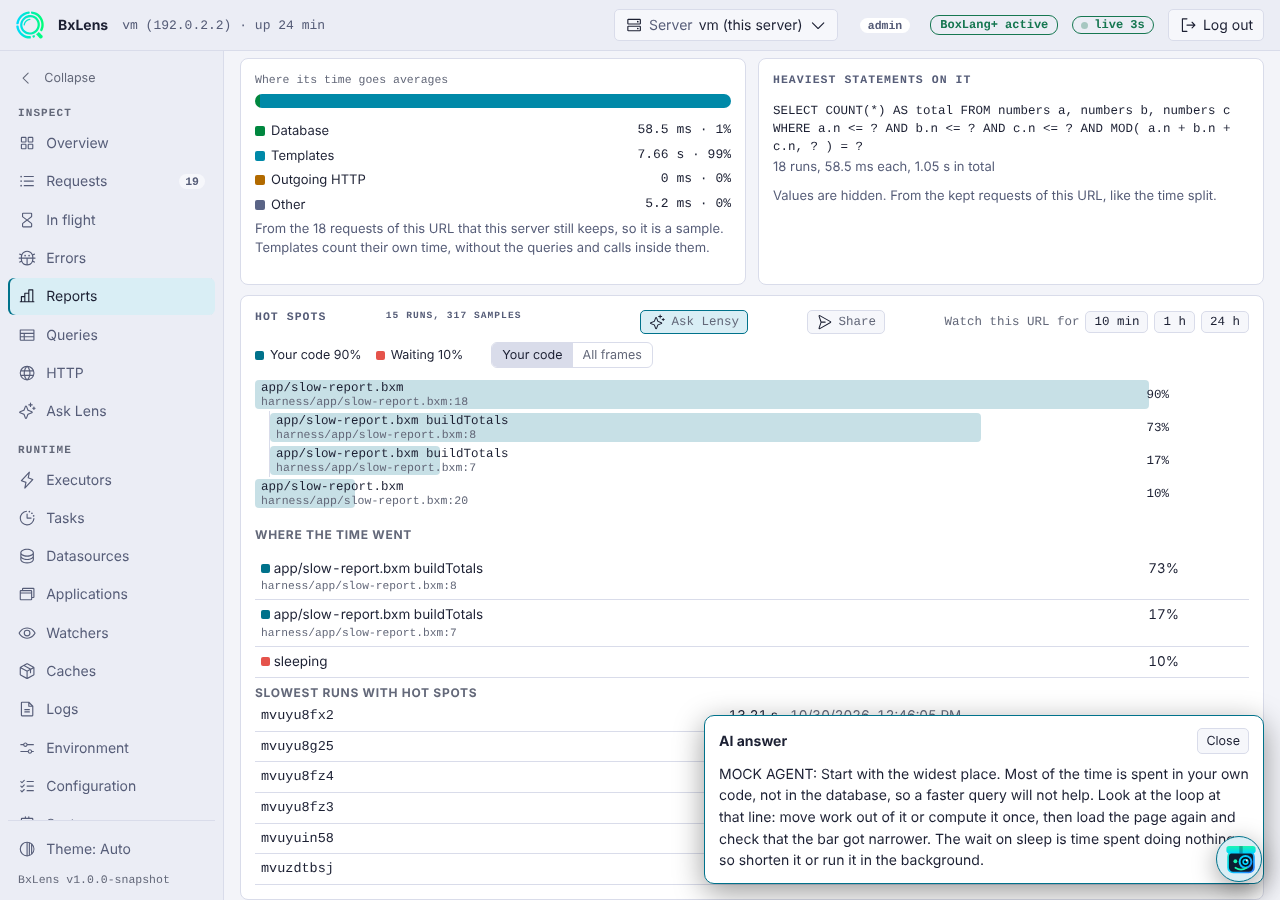The image size is (1280, 900).
Task: Click the buildTotals 73% flame bar
Action: (x=625, y=427)
